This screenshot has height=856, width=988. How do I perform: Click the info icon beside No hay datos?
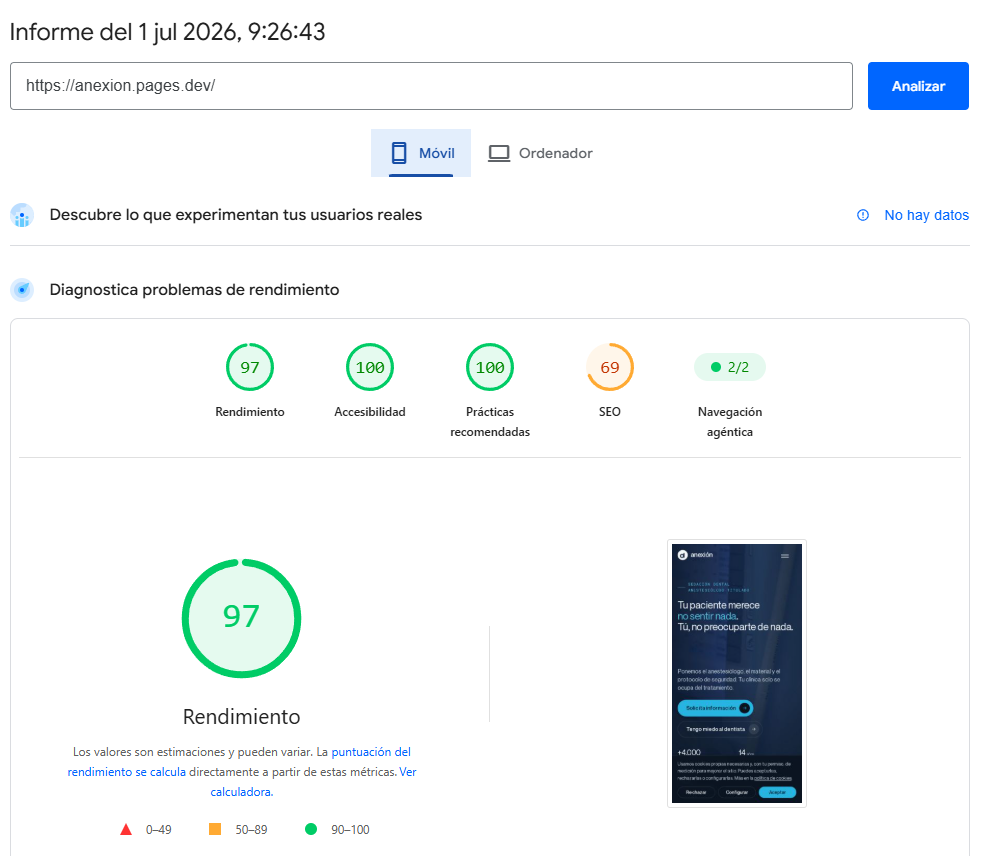[863, 215]
